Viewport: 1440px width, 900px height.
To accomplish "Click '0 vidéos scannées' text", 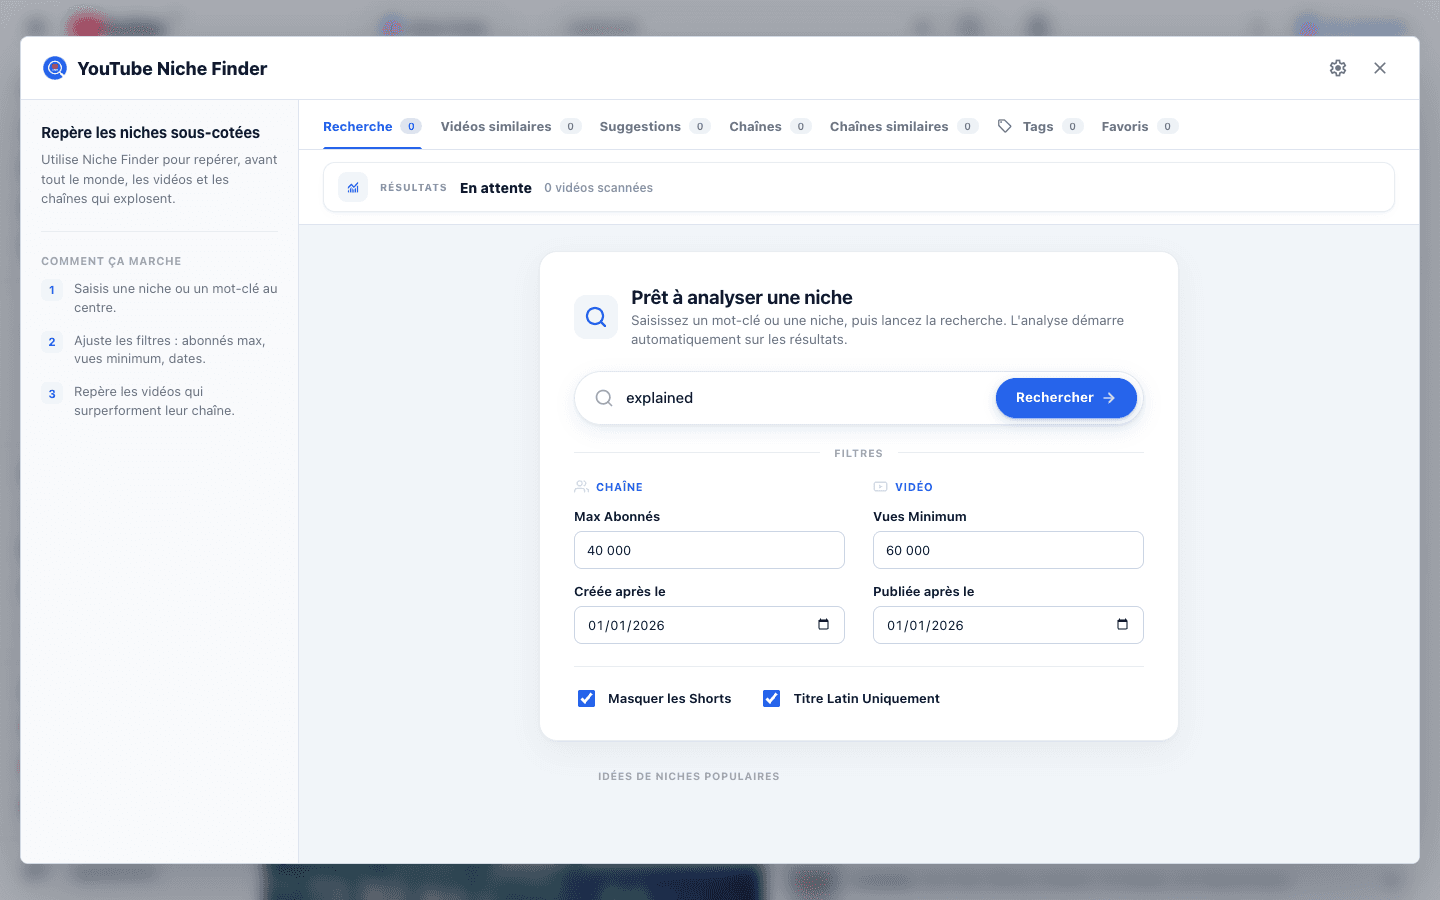I will tap(598, 188).
